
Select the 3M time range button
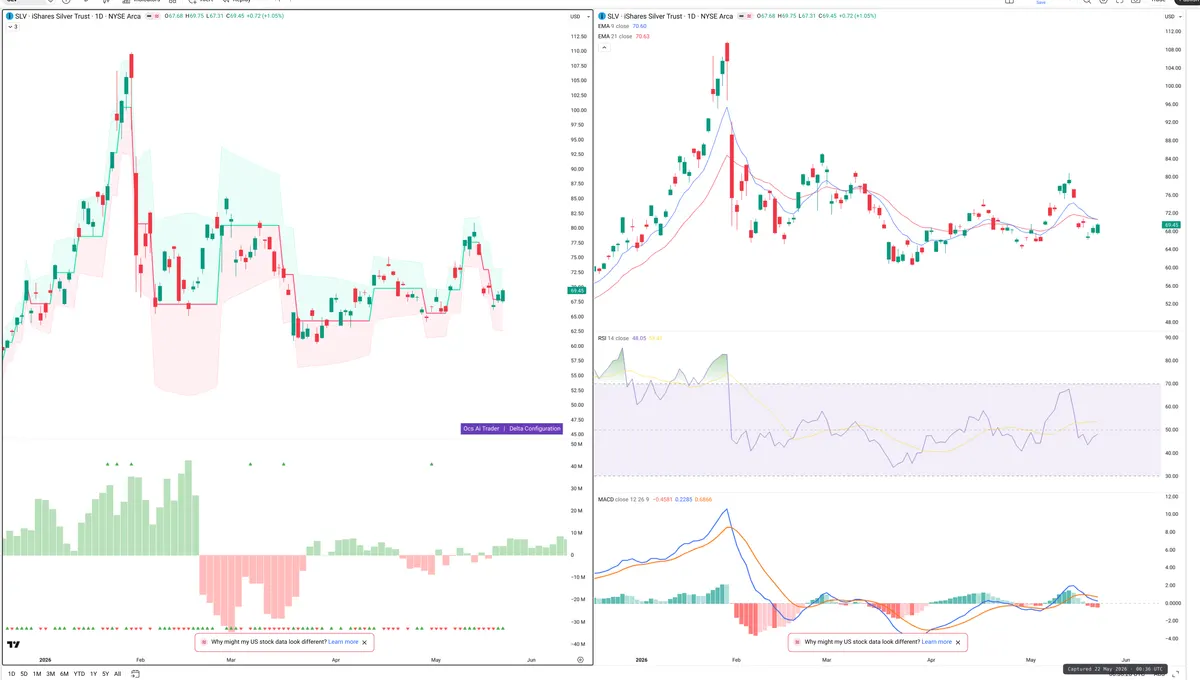tap(50, 674)
